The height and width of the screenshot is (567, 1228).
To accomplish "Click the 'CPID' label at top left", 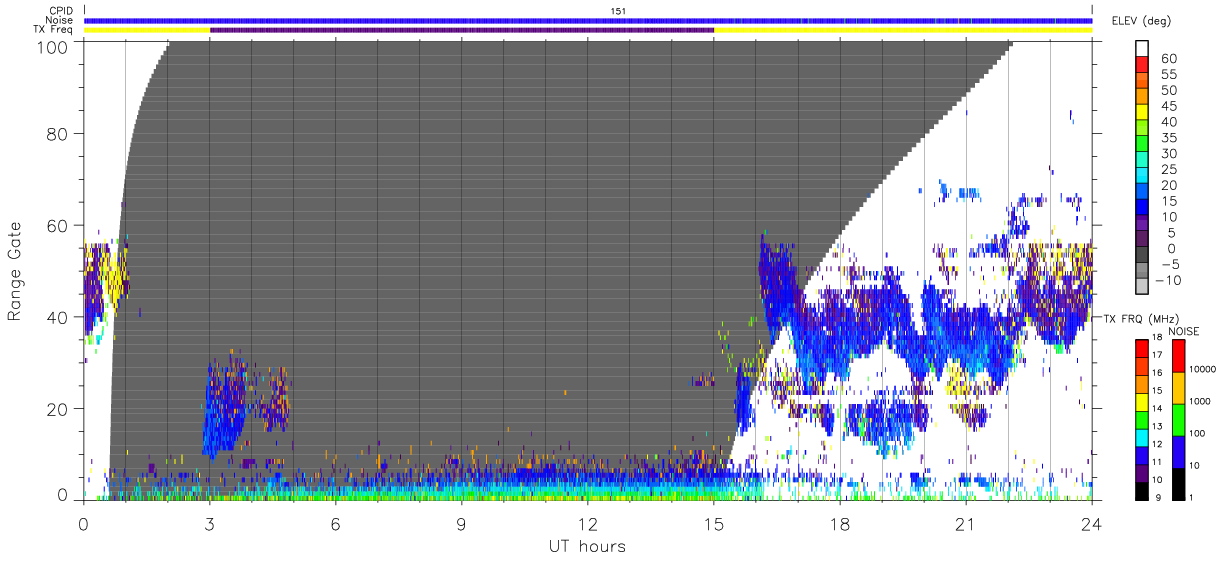I will coord(62,11).
